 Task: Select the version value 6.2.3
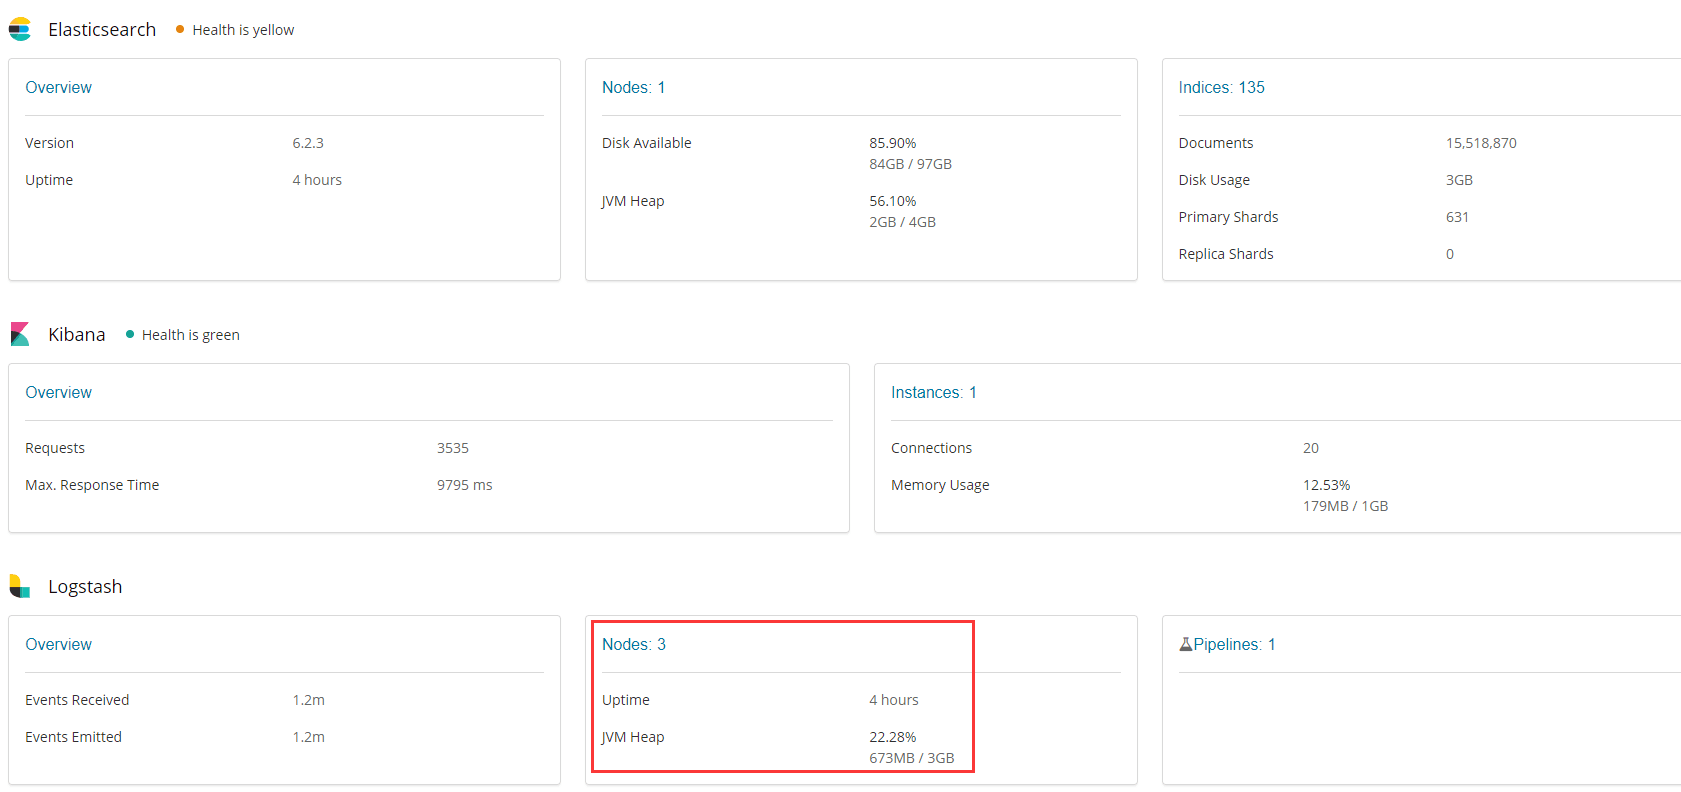(308, 143)
